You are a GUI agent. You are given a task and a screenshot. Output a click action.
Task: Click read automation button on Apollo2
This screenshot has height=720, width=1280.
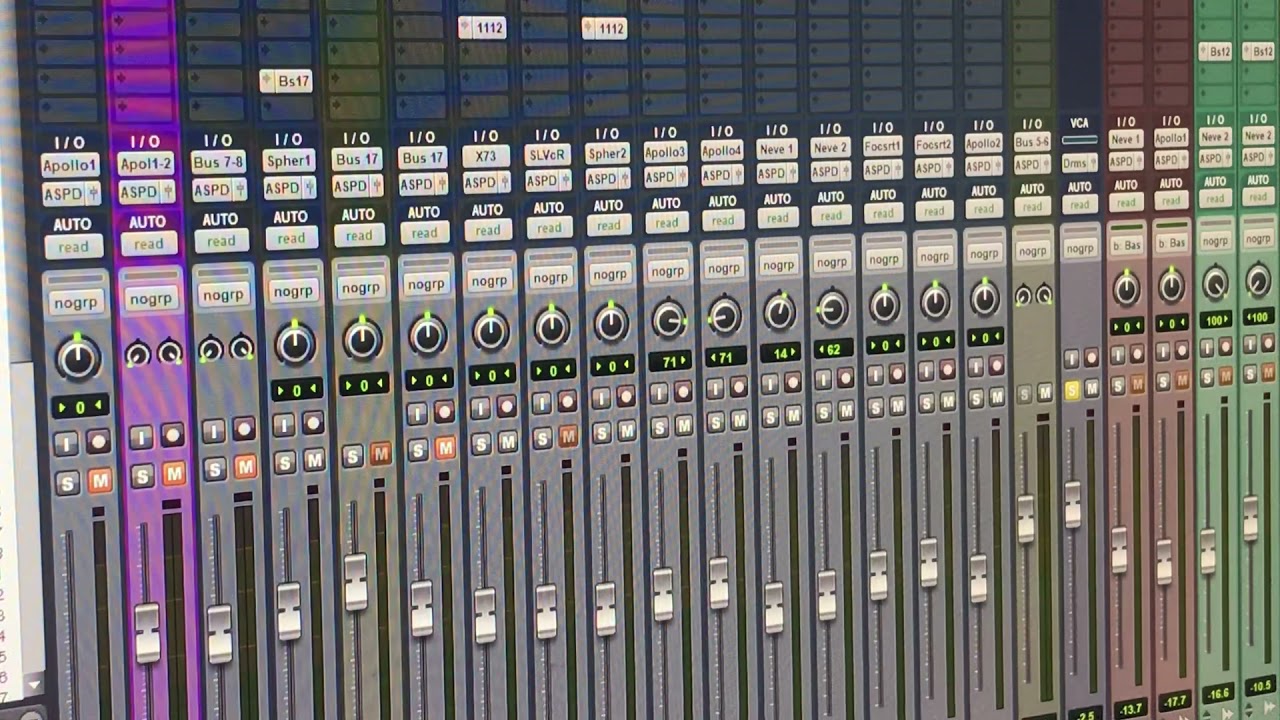pos(984,211)
